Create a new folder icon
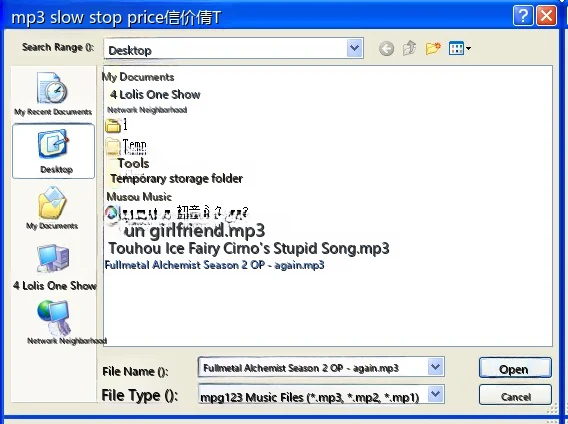 (x=433, y=48)
